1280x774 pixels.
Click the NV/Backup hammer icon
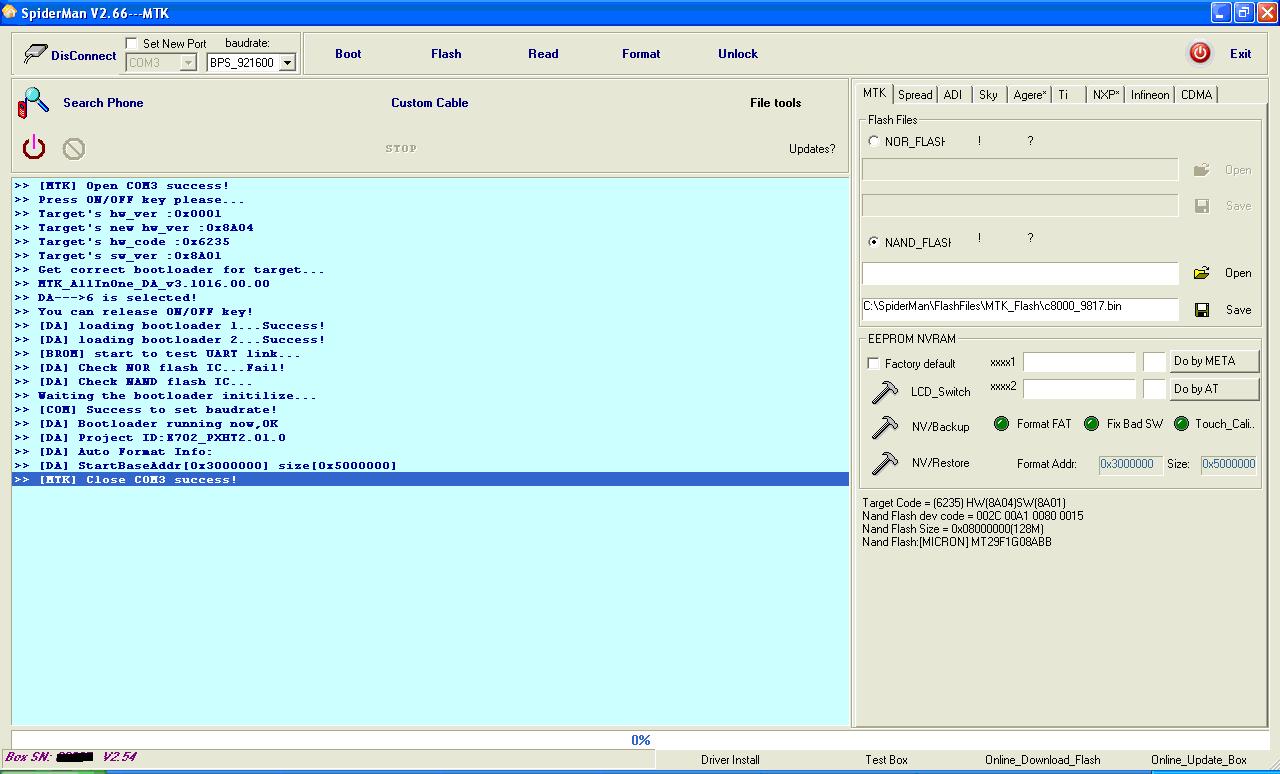[x=885, y=427]
